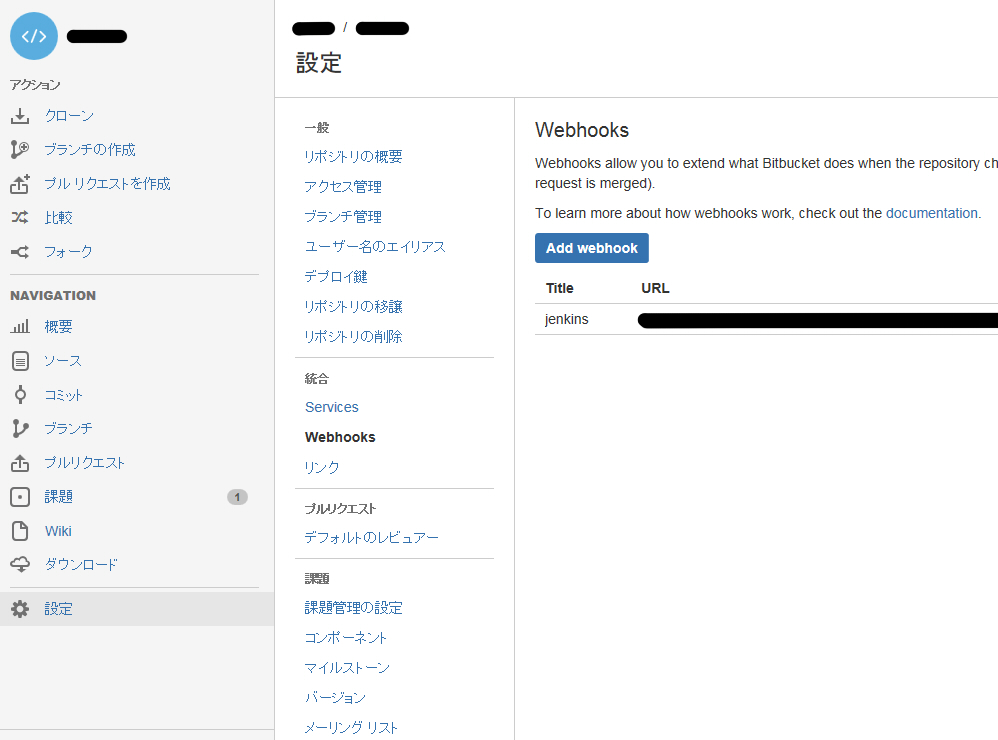Open 課題 in navigation

59,497
